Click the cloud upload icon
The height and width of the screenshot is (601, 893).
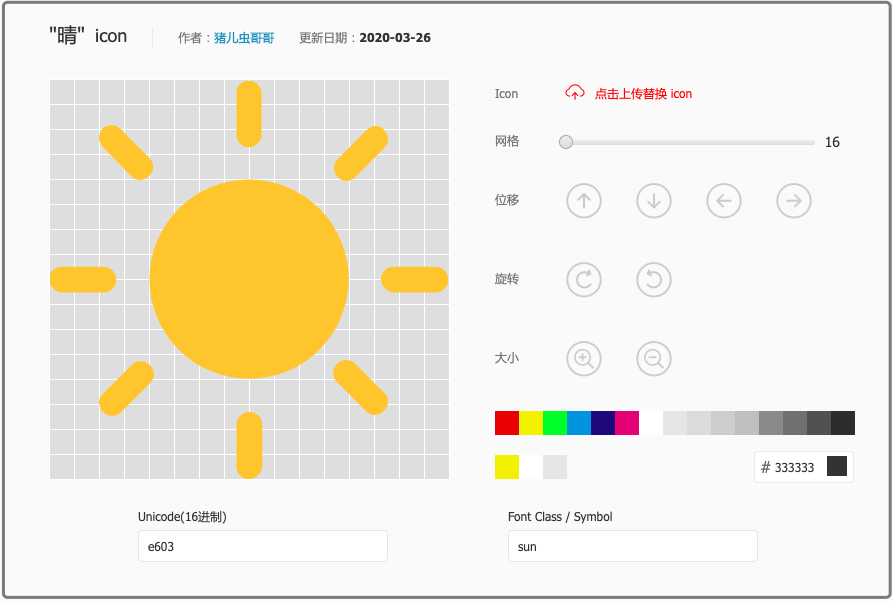tap(575, 93)
